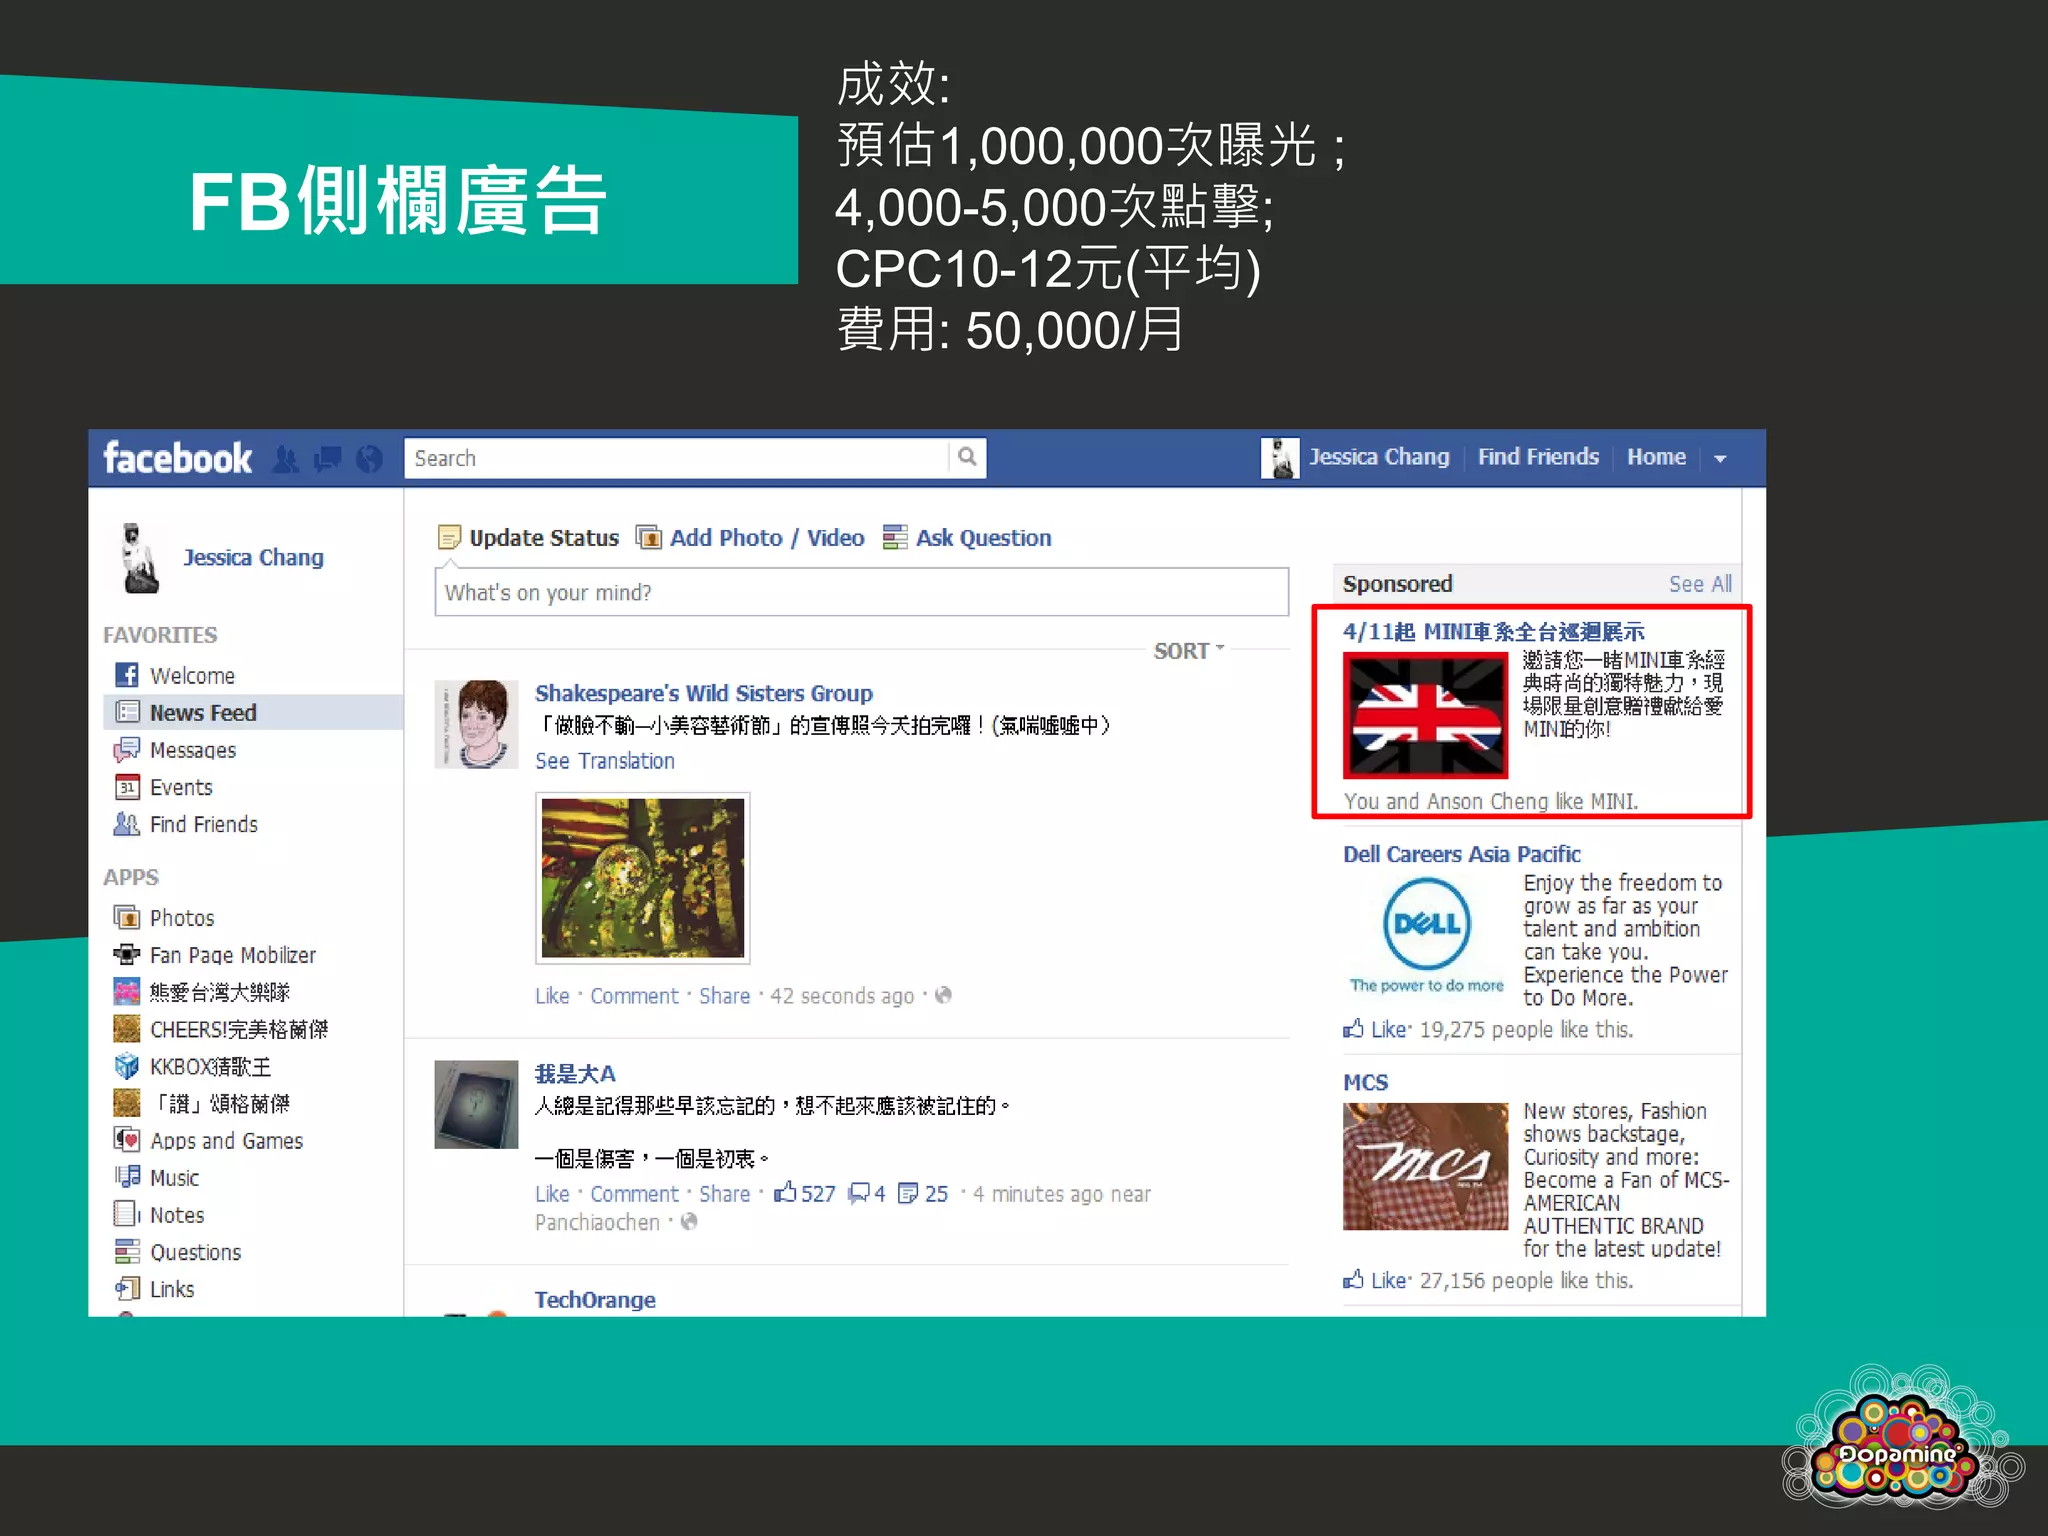Open Apps and Games in sidebar
Viewport: 2048px width, 1536px height.
point(208,1141)
